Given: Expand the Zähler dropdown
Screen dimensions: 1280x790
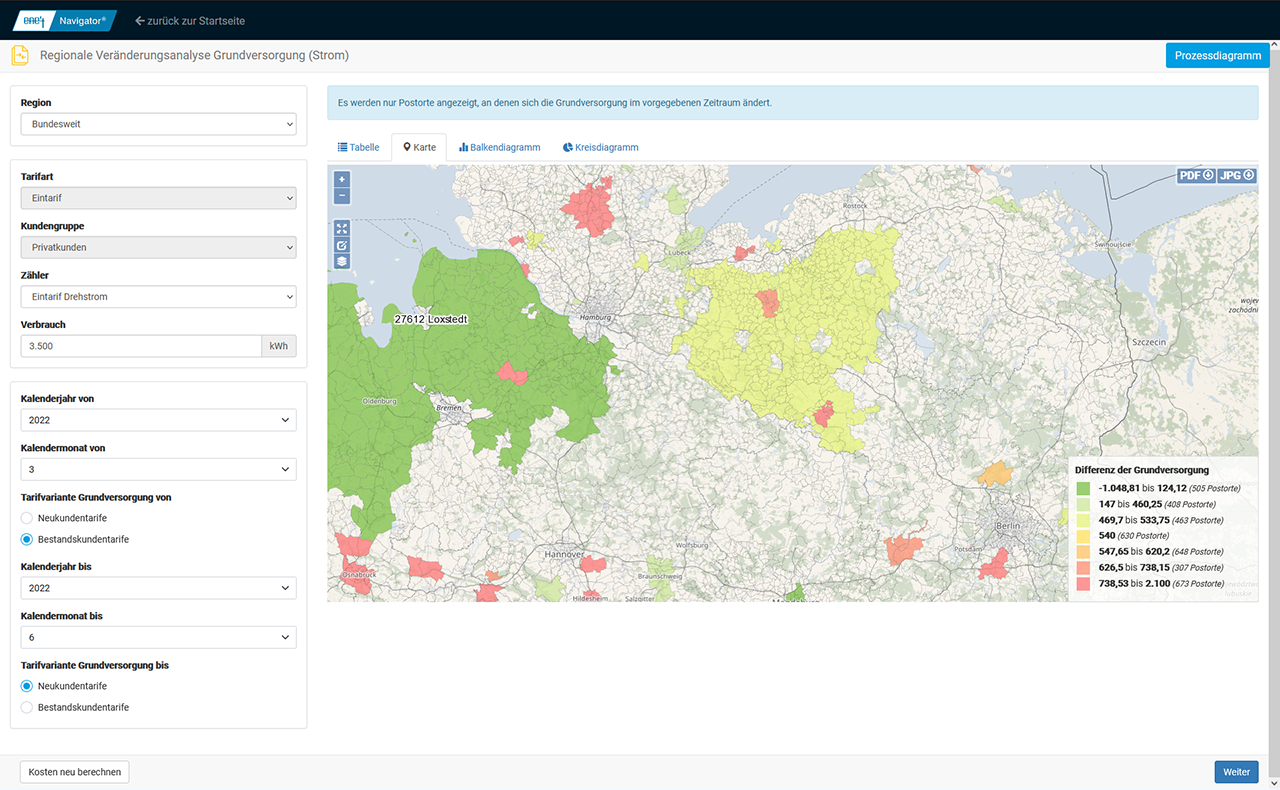Looking at the screenshot, I should click(x=158, y=297).
